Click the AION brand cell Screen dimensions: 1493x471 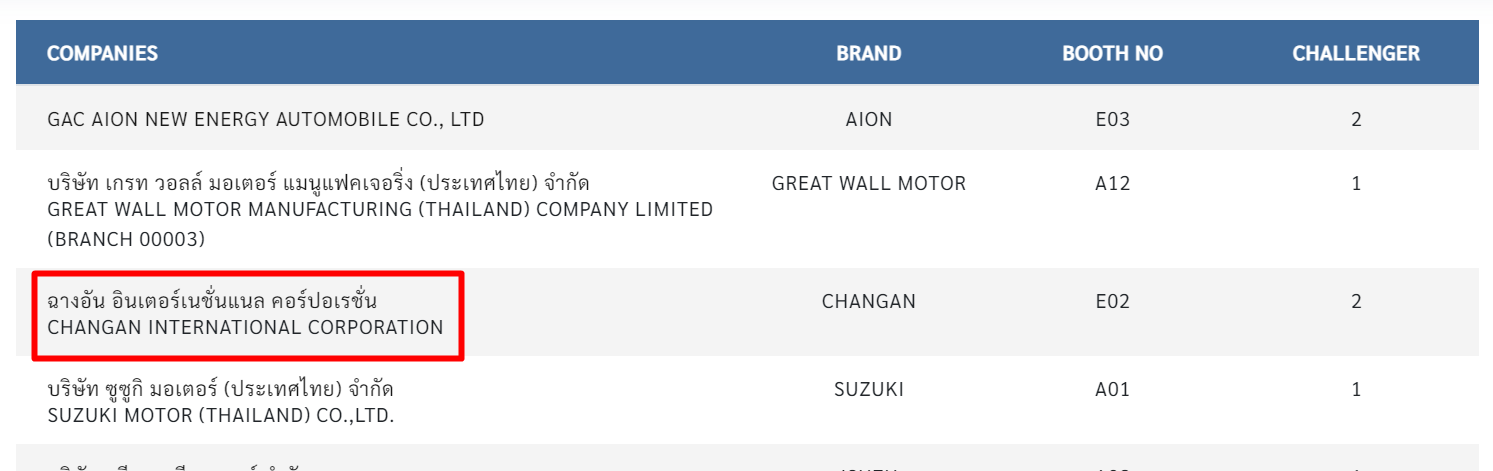click(869, 120)
